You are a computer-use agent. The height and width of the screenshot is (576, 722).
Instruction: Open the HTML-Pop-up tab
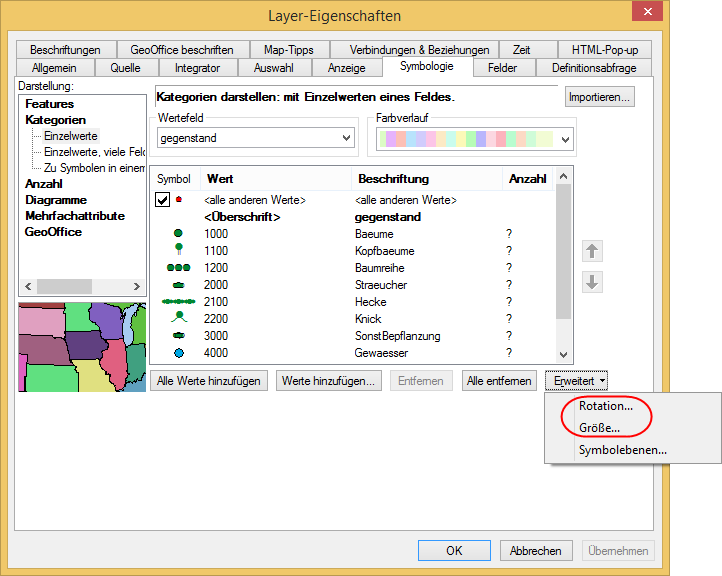click(605, 50)
